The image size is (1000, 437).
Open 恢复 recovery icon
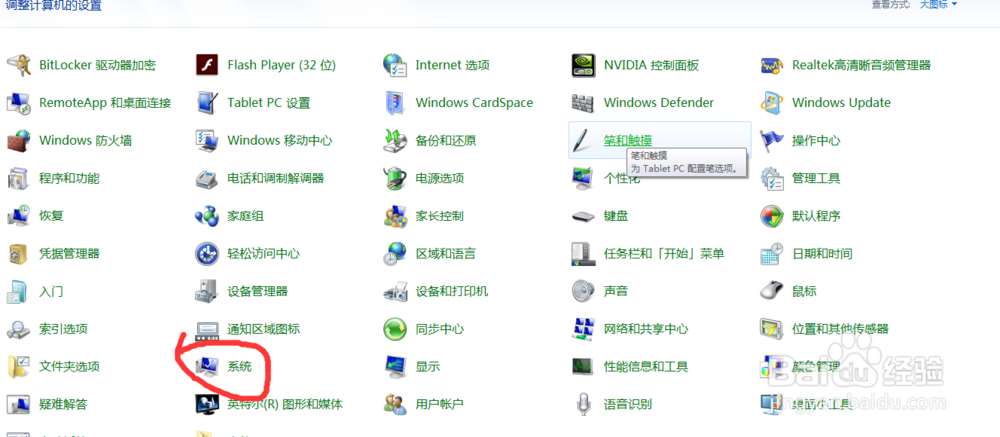(18, 216)
